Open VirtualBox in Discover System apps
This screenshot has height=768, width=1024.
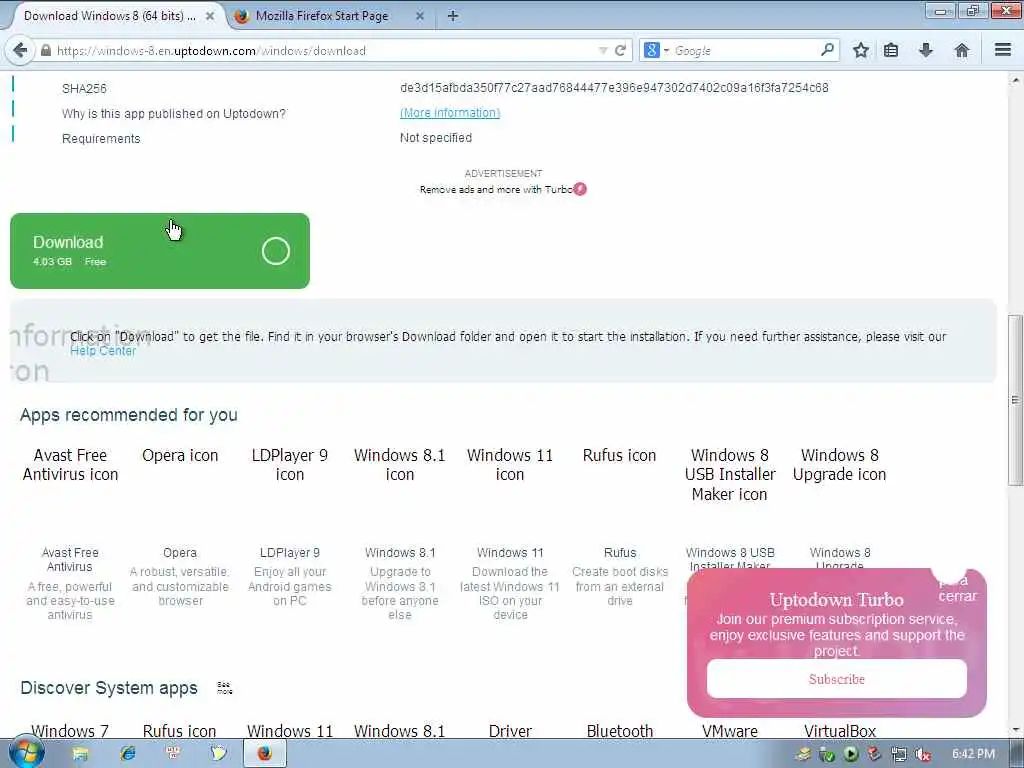[840, 731]
